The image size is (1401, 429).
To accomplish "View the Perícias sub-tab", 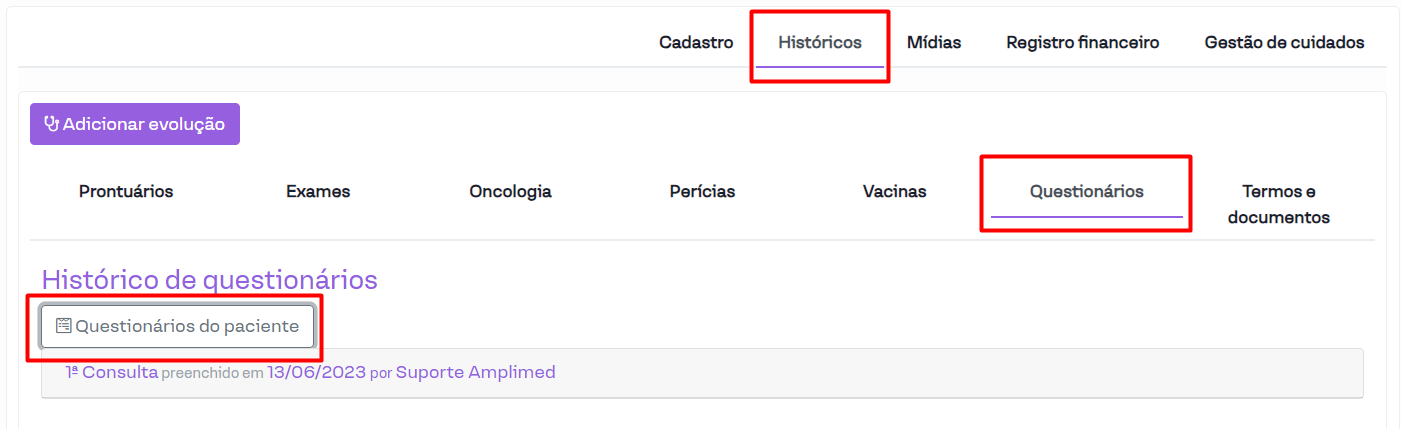I will [x=702, y=192].
